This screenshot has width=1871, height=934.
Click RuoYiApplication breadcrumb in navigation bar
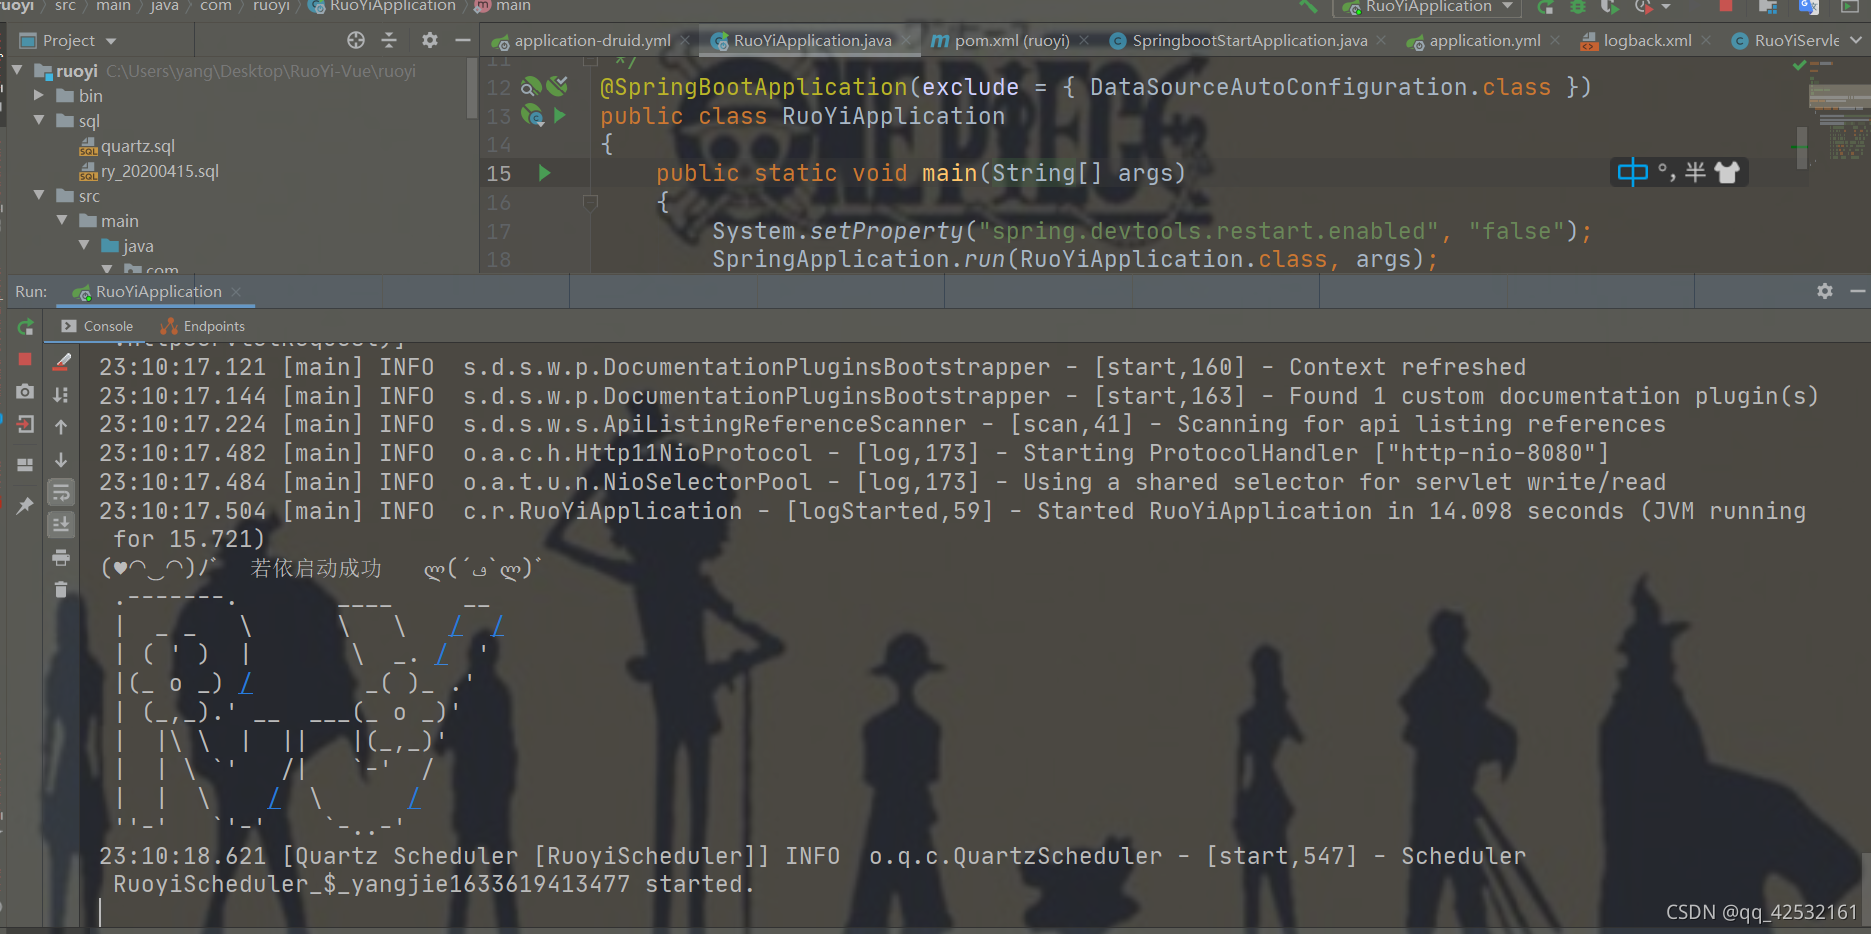[381, 6]
